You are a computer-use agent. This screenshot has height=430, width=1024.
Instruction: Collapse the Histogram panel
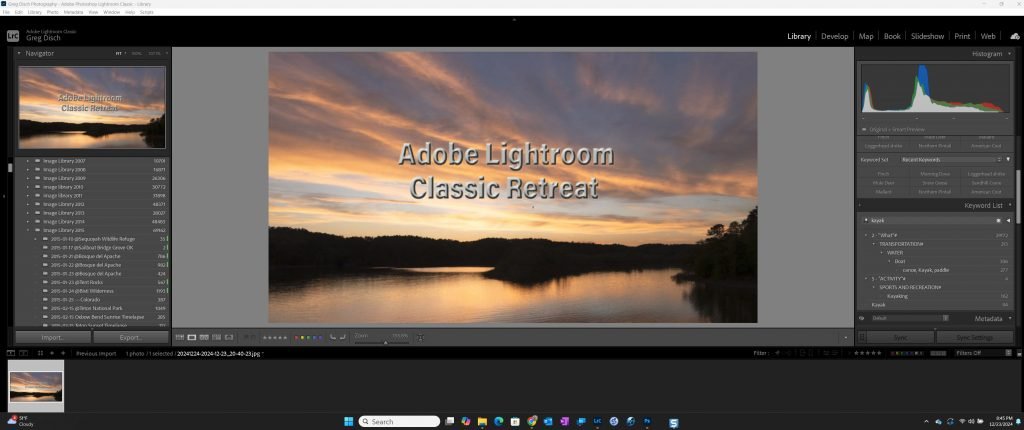point(1010,54)
